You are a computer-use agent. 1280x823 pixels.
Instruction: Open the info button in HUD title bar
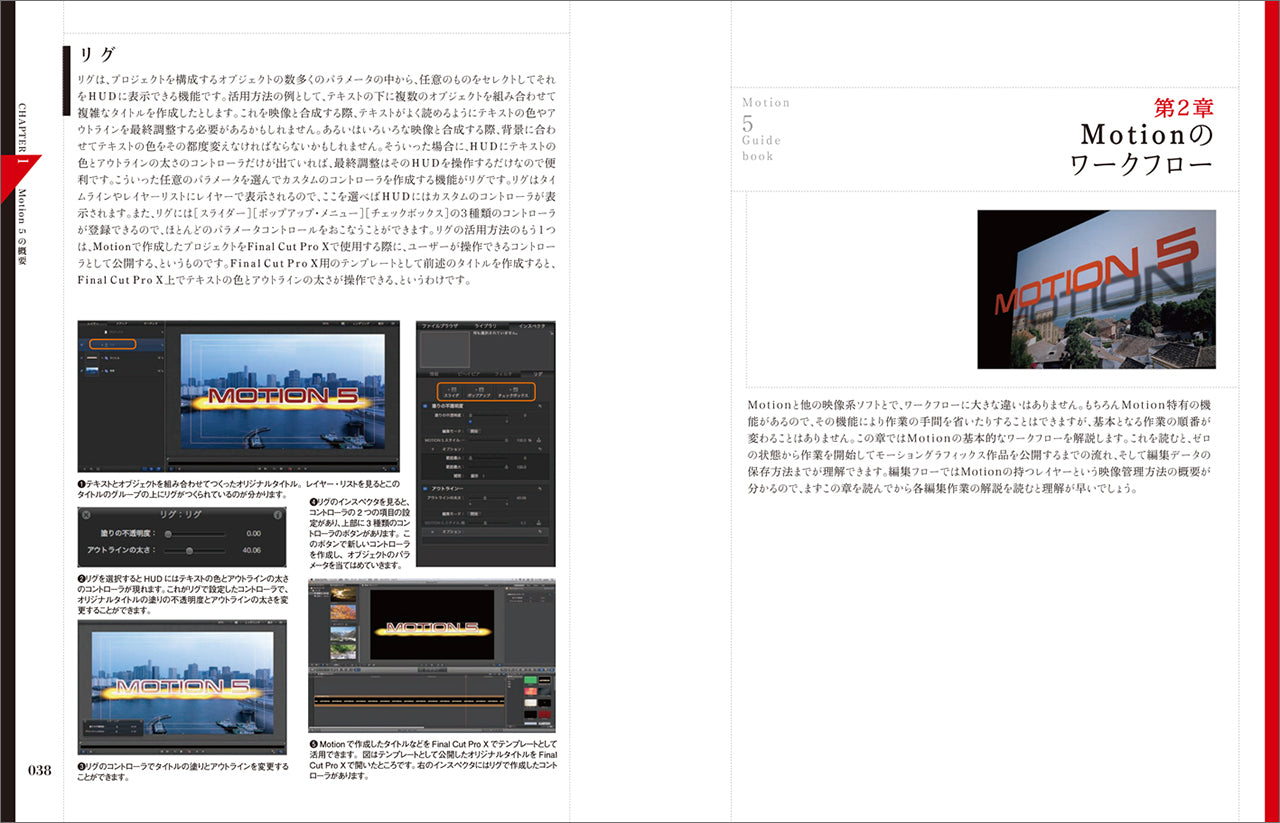[x=277, y=515]
